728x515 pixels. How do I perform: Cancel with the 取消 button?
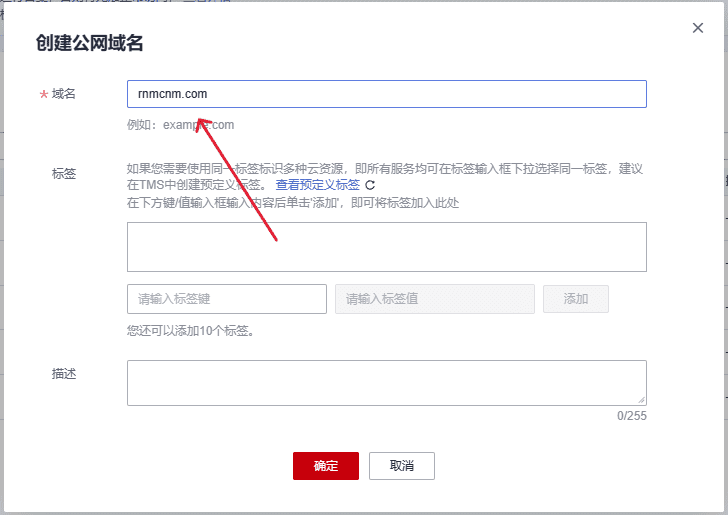(402, 466)
